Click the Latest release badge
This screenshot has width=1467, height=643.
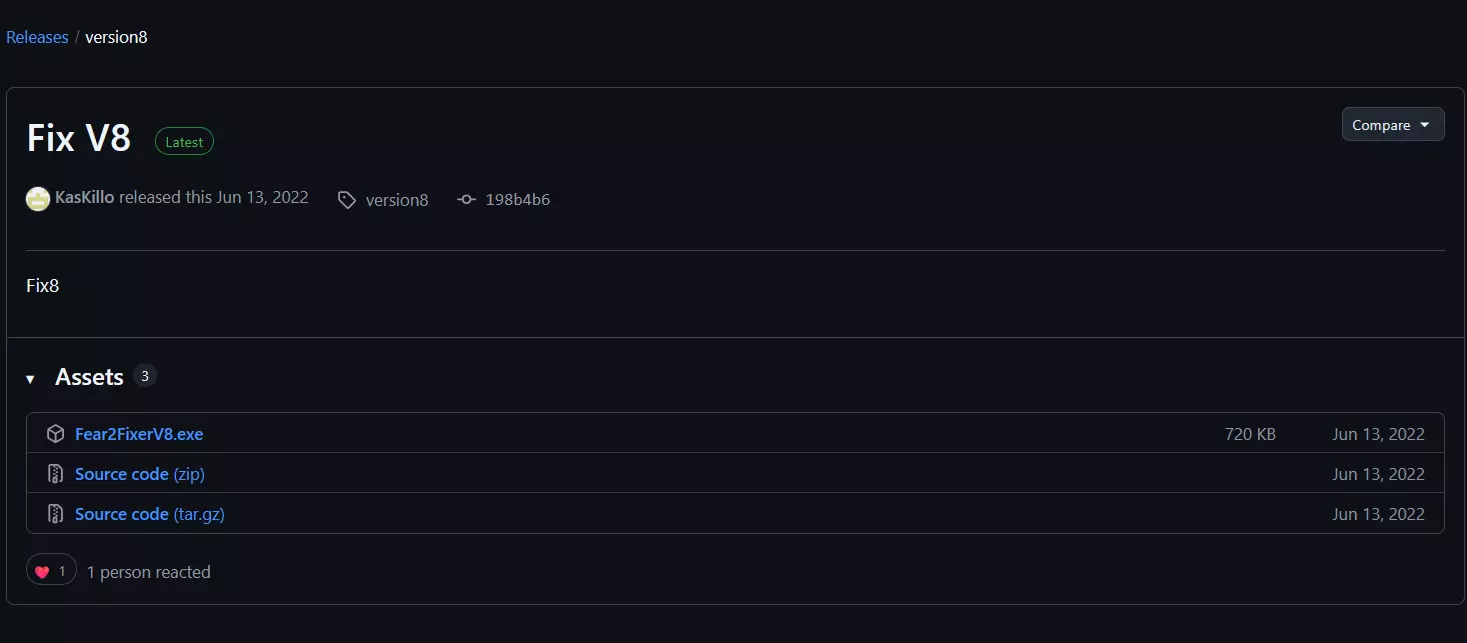coord(184,142)
